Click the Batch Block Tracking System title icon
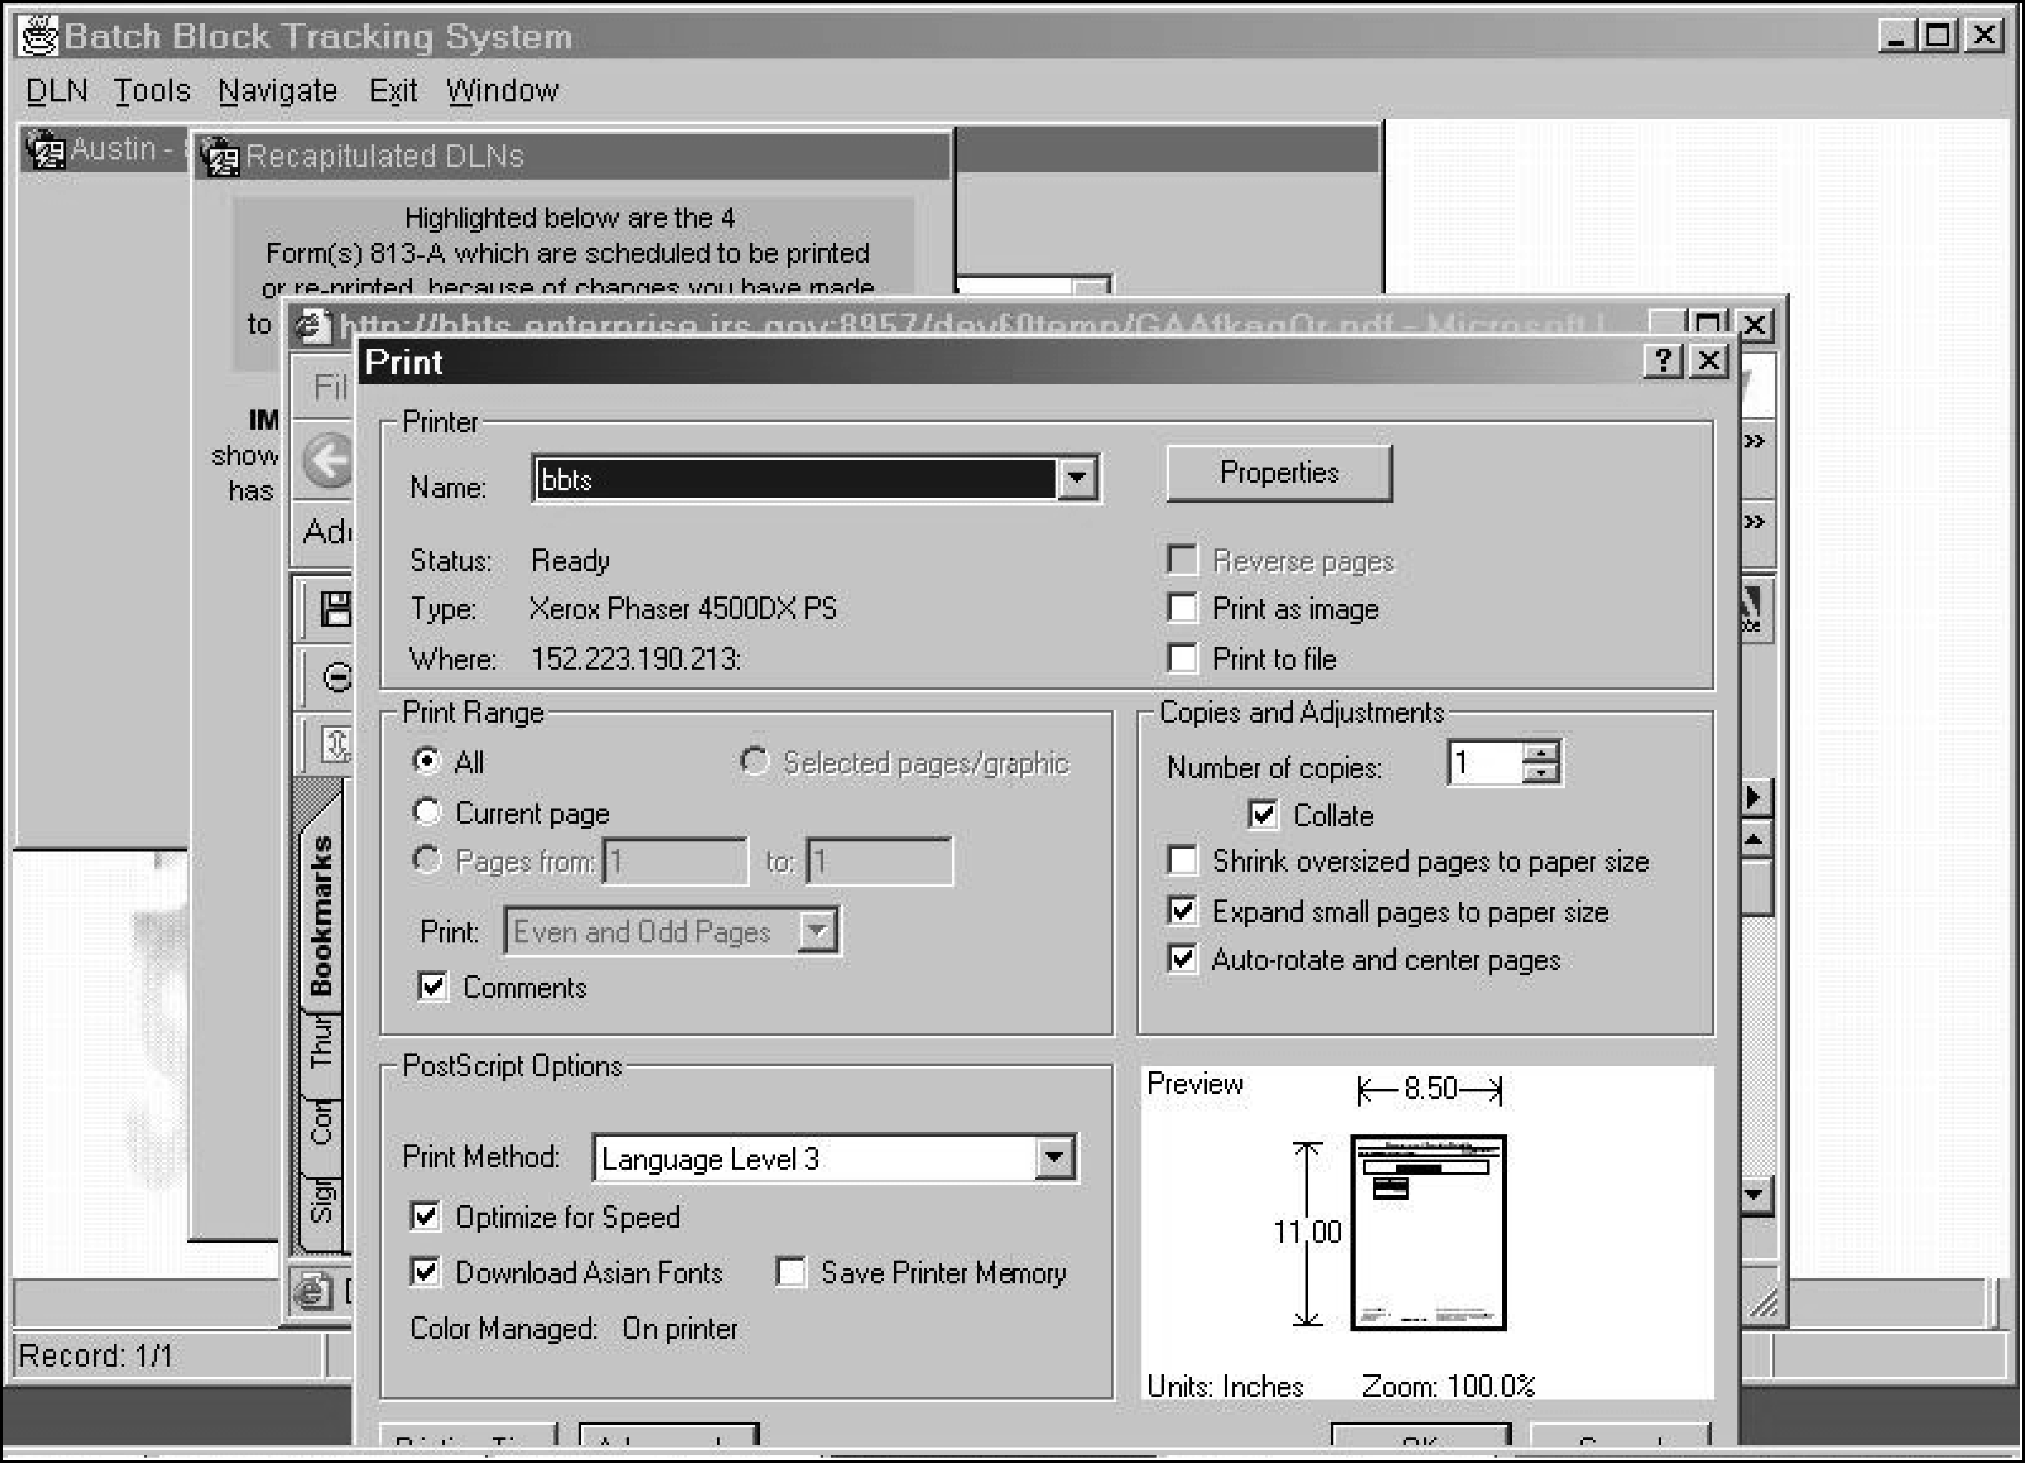 pyautogui.click(x=39, y=37)
